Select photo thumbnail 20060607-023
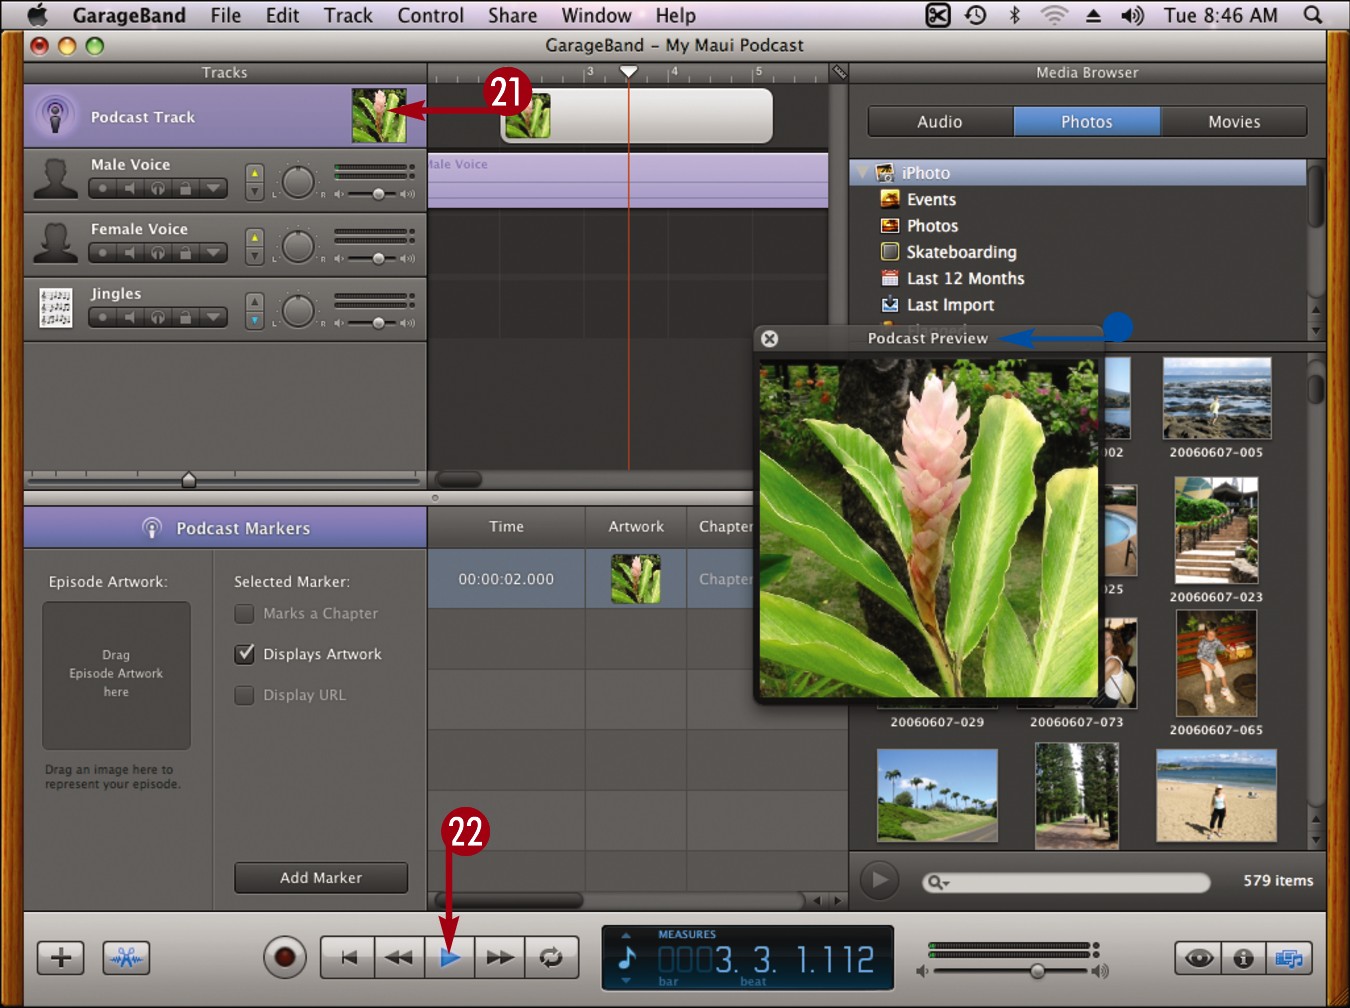1350x1008 pixels. tap(1216, 530)
